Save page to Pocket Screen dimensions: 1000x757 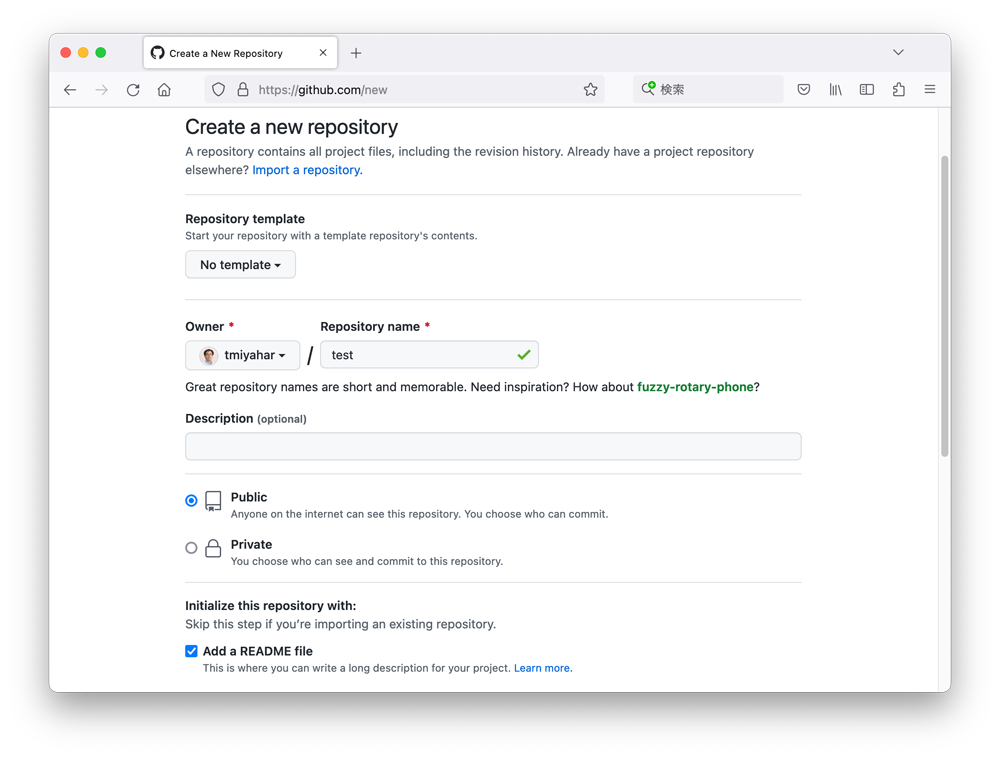coord(804,90)
